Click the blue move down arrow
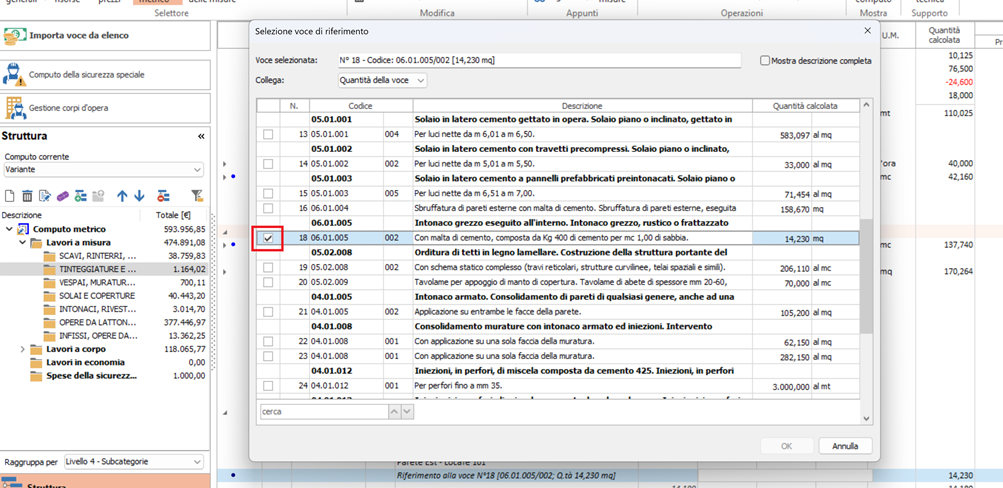Screen dimensions: 1003x488 click(139, 196)
